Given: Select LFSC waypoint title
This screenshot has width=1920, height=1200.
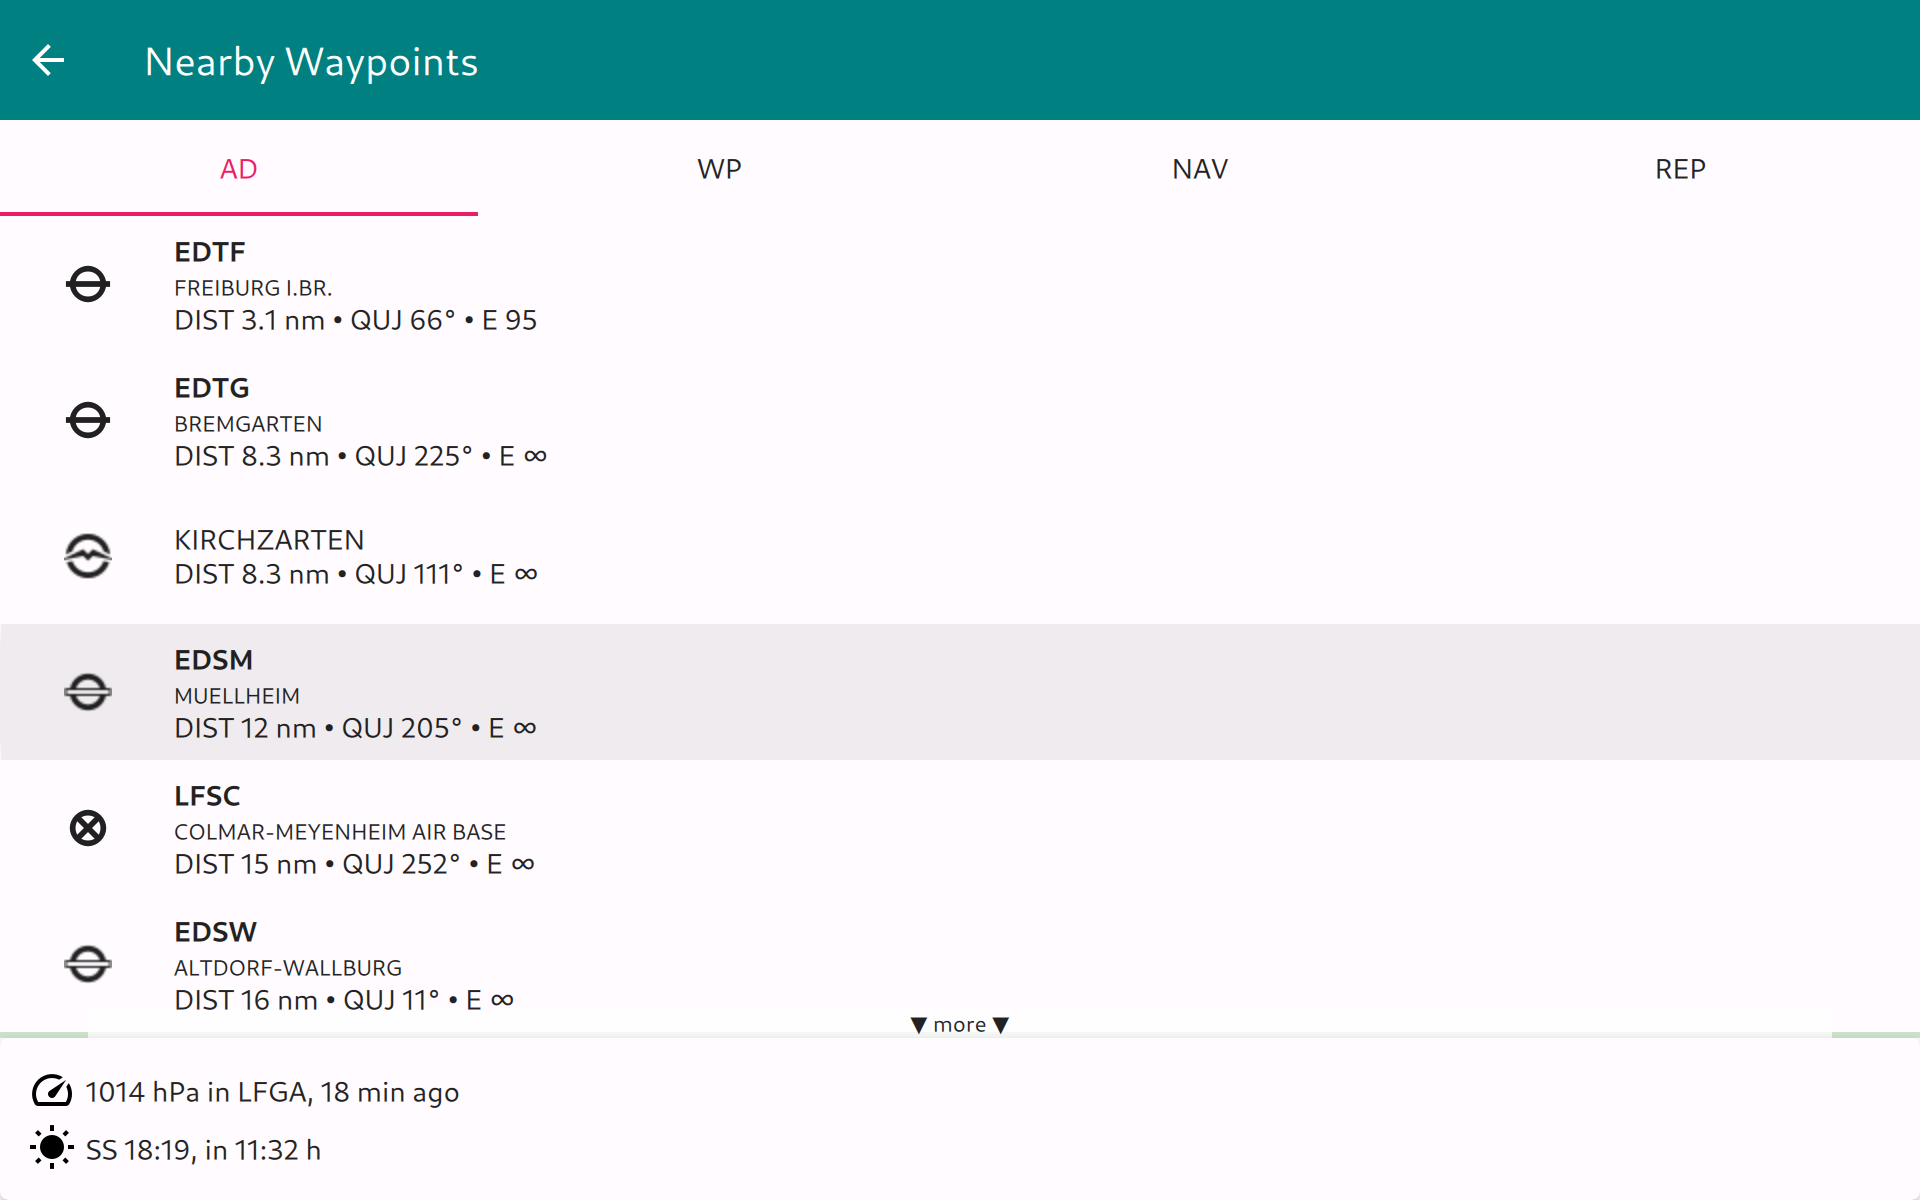Looking at the screenshot, I should pyautogui.click(x=207, y=796).
